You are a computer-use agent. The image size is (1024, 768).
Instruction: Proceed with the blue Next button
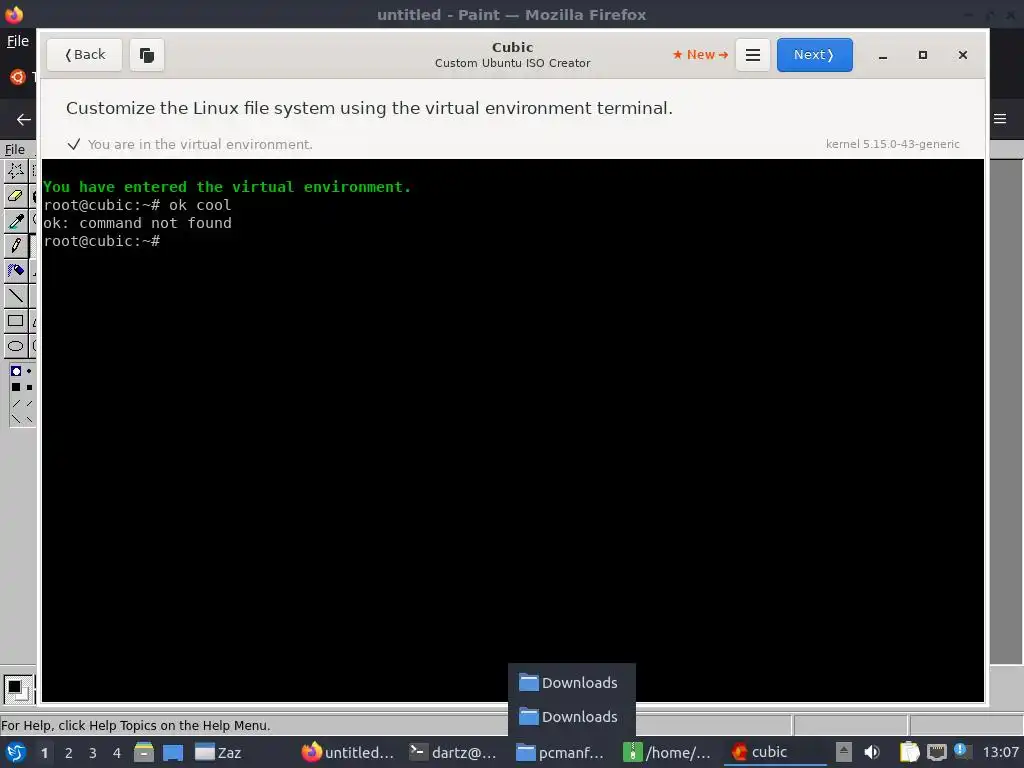[x=814, y=55]
